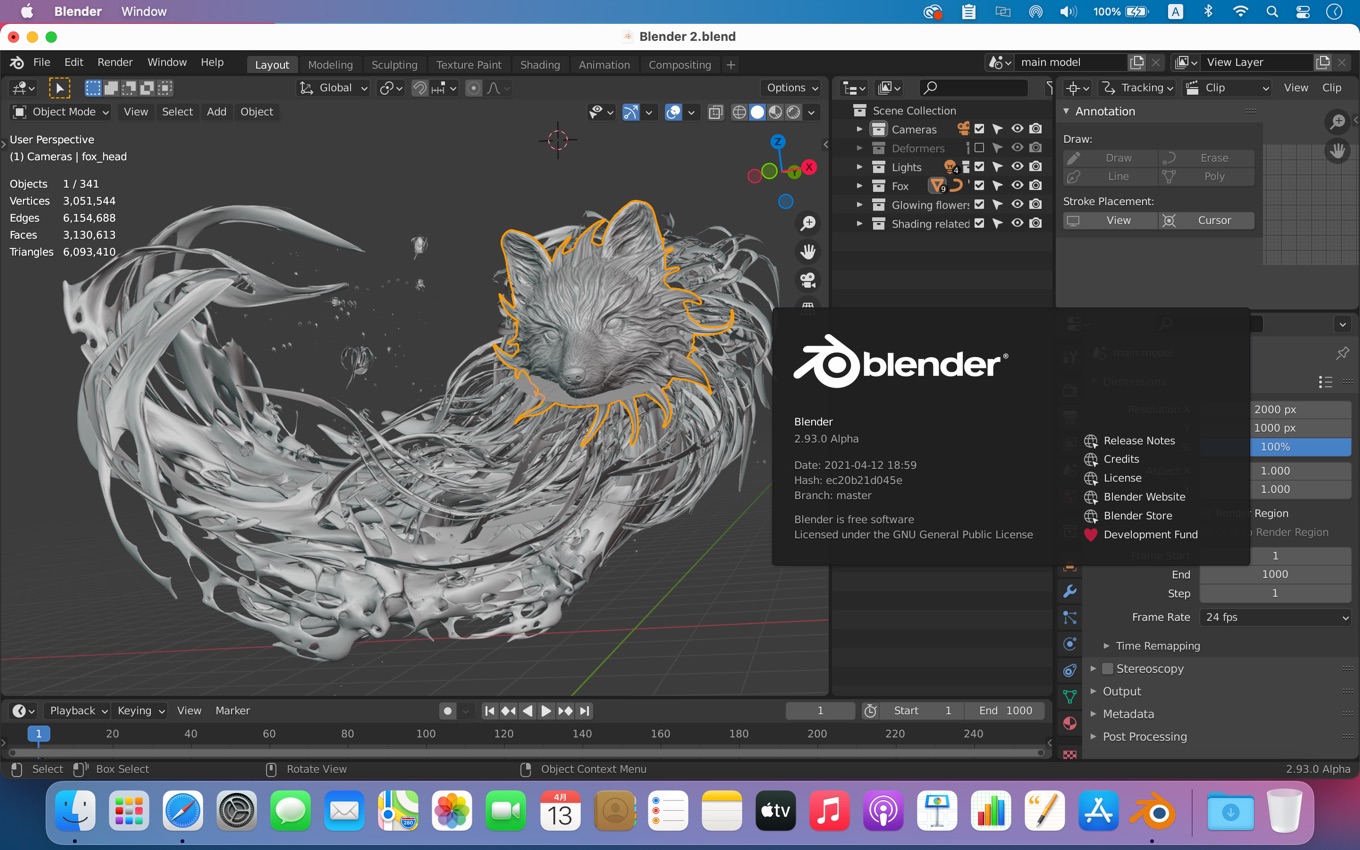This screenshot has width=1360, height=850.
Task: Open the Modifier wrench properties tab
Action: point(1070,591)
